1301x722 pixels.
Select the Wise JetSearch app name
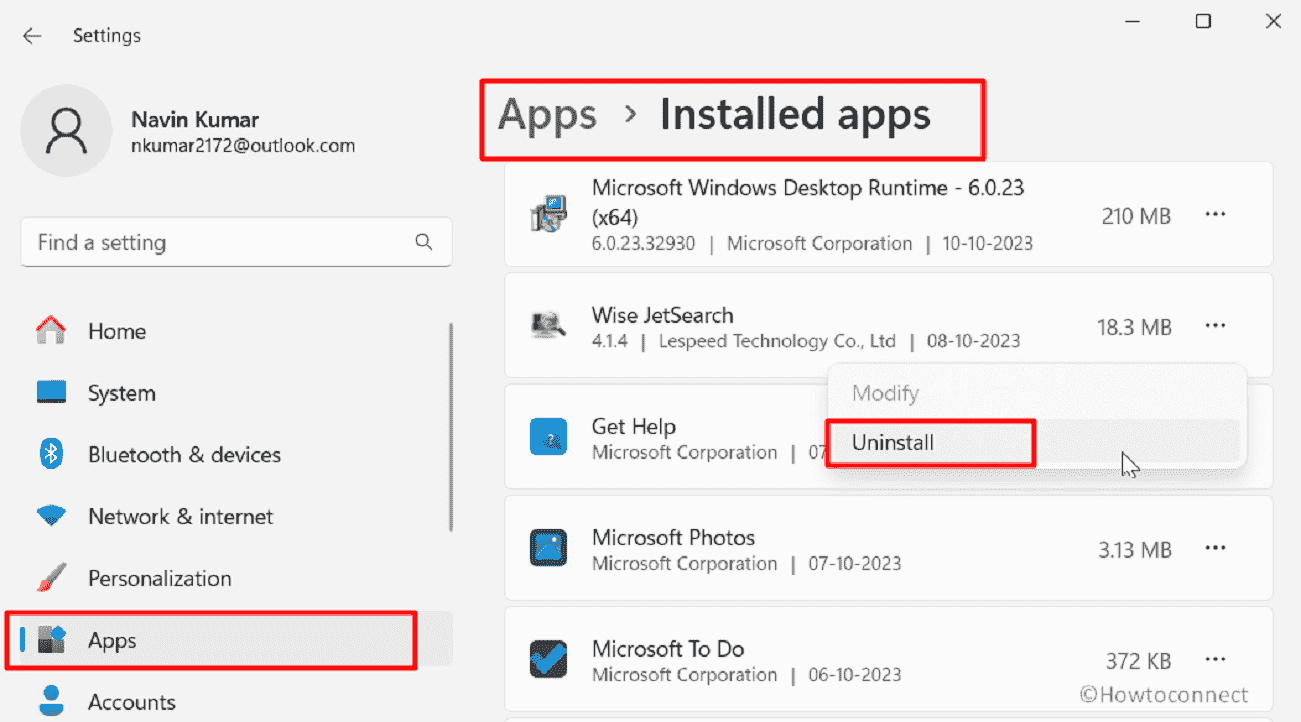pos(662,315)
